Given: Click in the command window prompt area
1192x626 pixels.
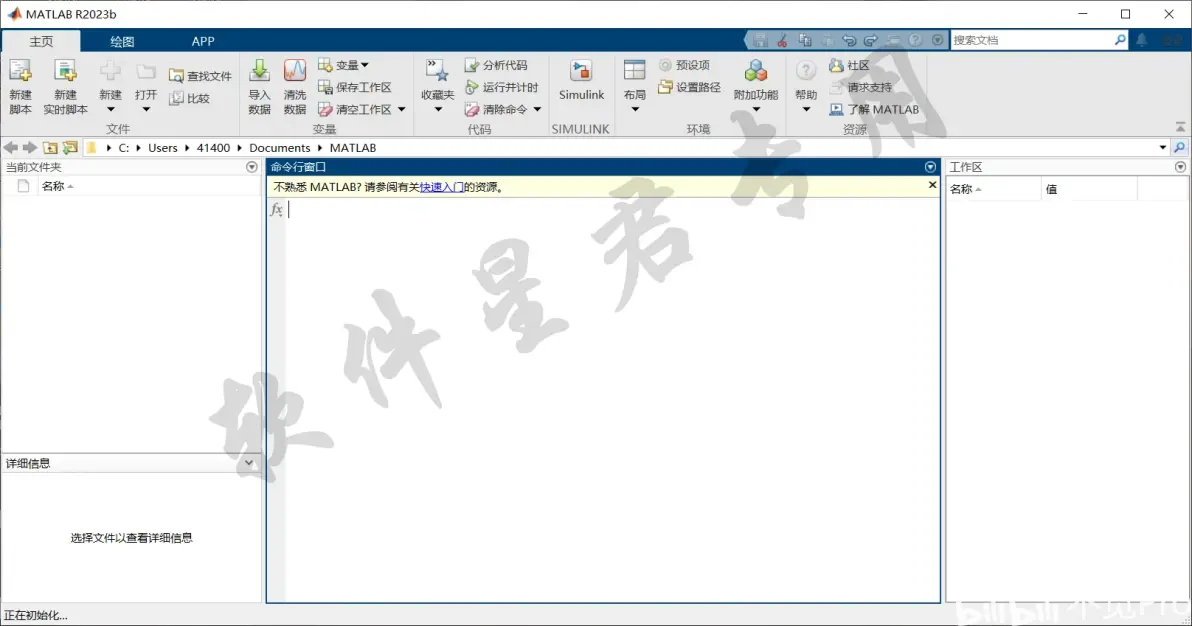Looking at the screenshot, I should (x=613, y=400).
